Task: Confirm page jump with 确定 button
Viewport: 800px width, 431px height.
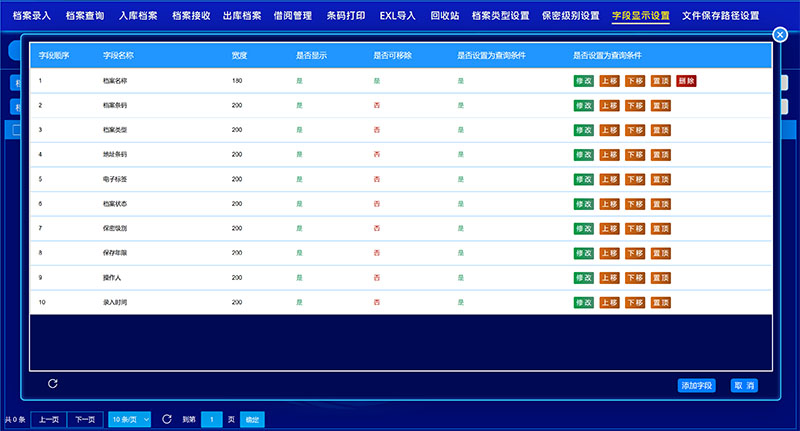Action: click(252, 420)
